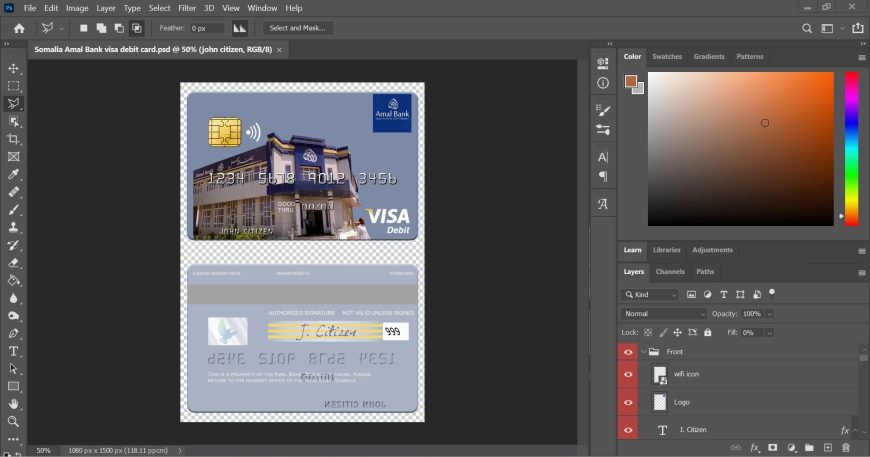The height and width of the screenshot is (457, 870).
Task: Click the Select and Mask button
Action: coord(298,28)
